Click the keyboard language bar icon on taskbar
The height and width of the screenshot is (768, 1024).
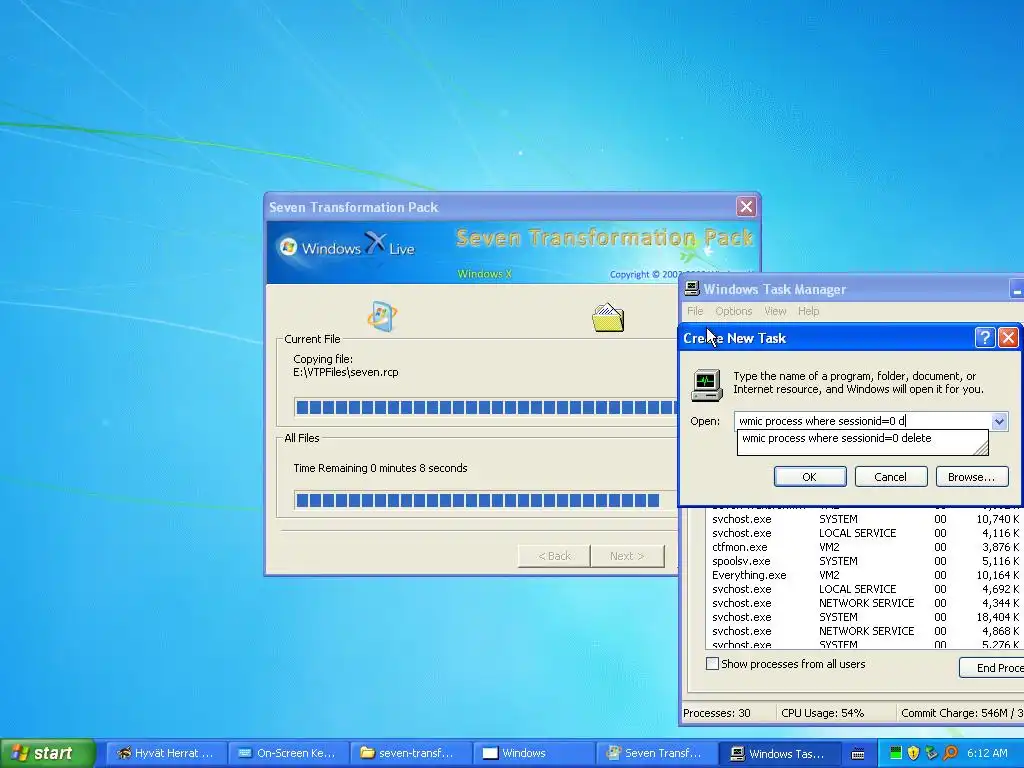click(858, 754)
